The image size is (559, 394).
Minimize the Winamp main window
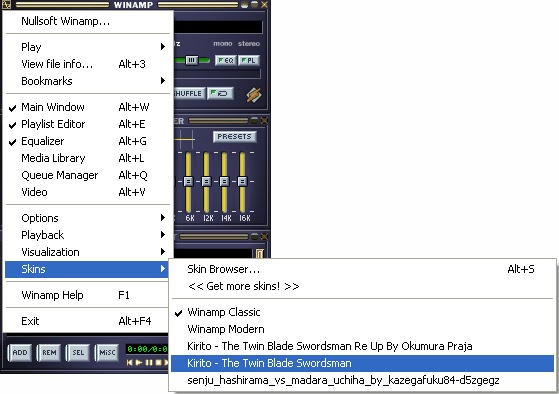point(244,5)
